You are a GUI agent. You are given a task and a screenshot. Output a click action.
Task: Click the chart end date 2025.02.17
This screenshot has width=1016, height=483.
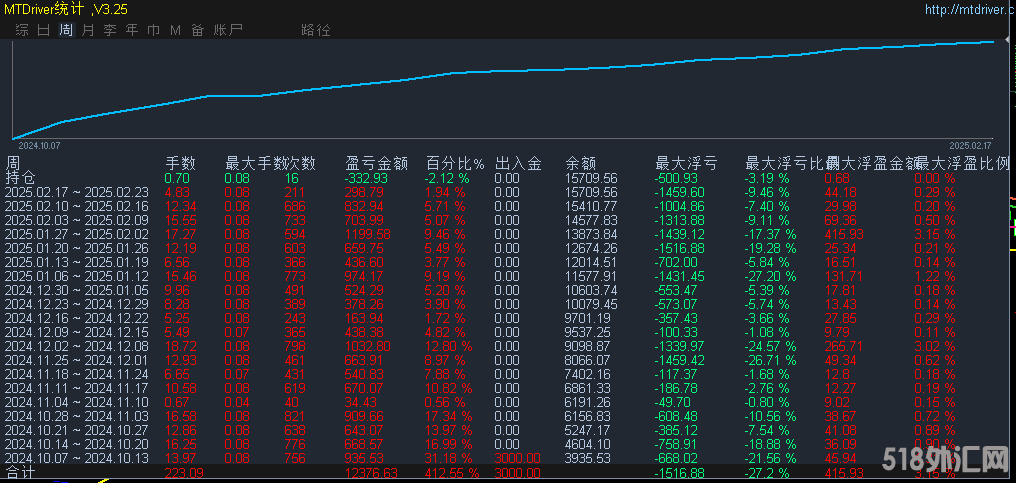(x=971, y=146)
